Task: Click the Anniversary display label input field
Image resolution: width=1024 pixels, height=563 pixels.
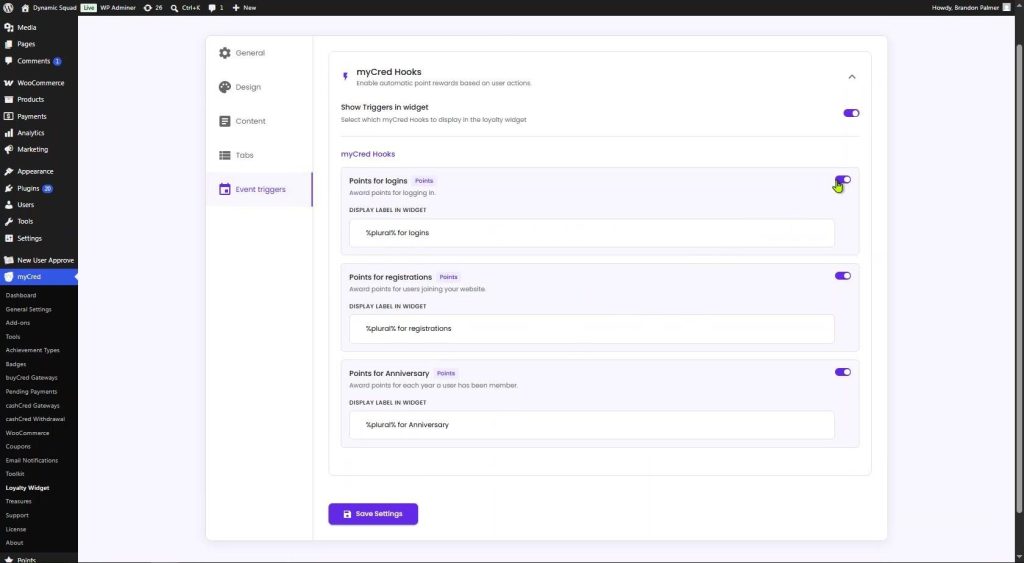Action: coord(592,425)
